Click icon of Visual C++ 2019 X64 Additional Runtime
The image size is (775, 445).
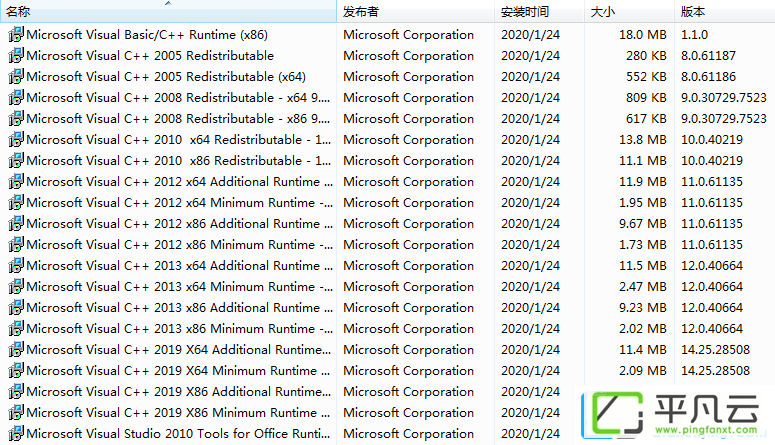click(x=16, y=350)
